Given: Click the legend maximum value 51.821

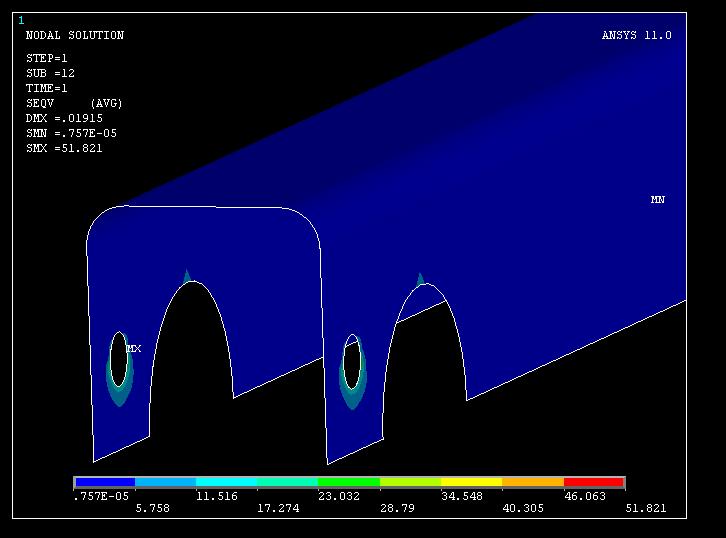Looking at the screenshot, I should 646,508.
